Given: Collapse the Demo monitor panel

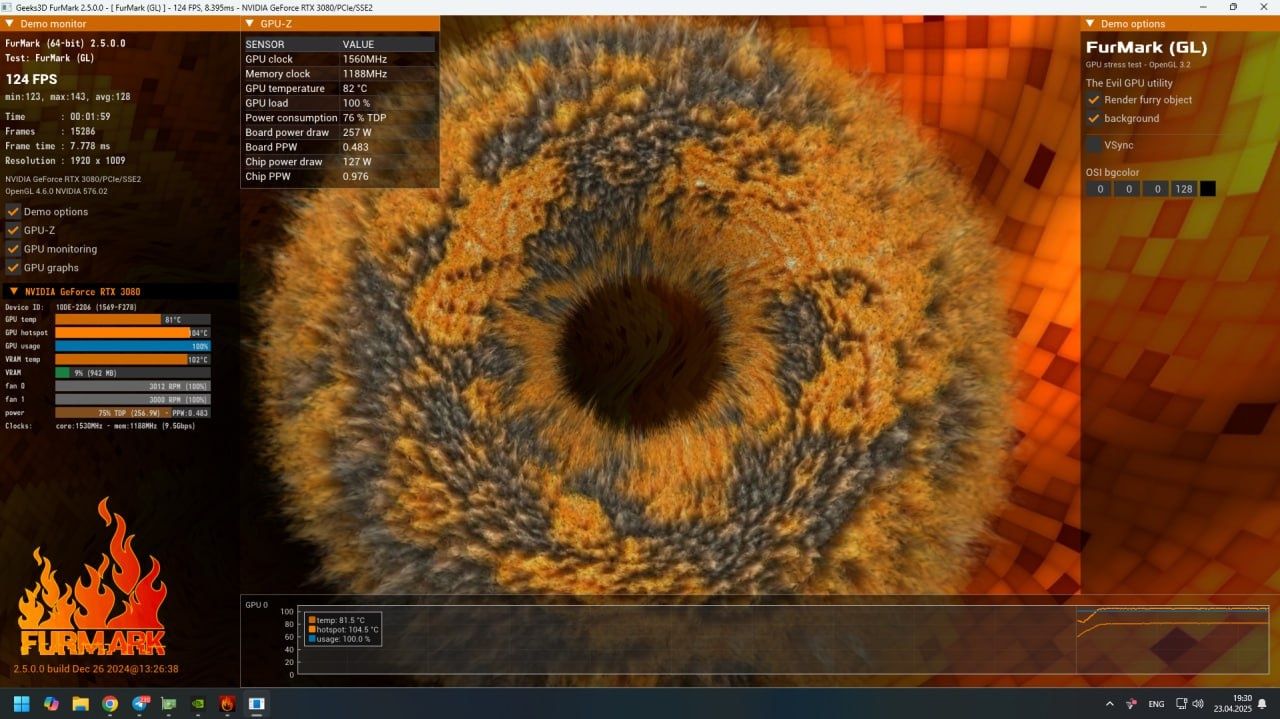Looking at the screenshot, I should (10, 23).
